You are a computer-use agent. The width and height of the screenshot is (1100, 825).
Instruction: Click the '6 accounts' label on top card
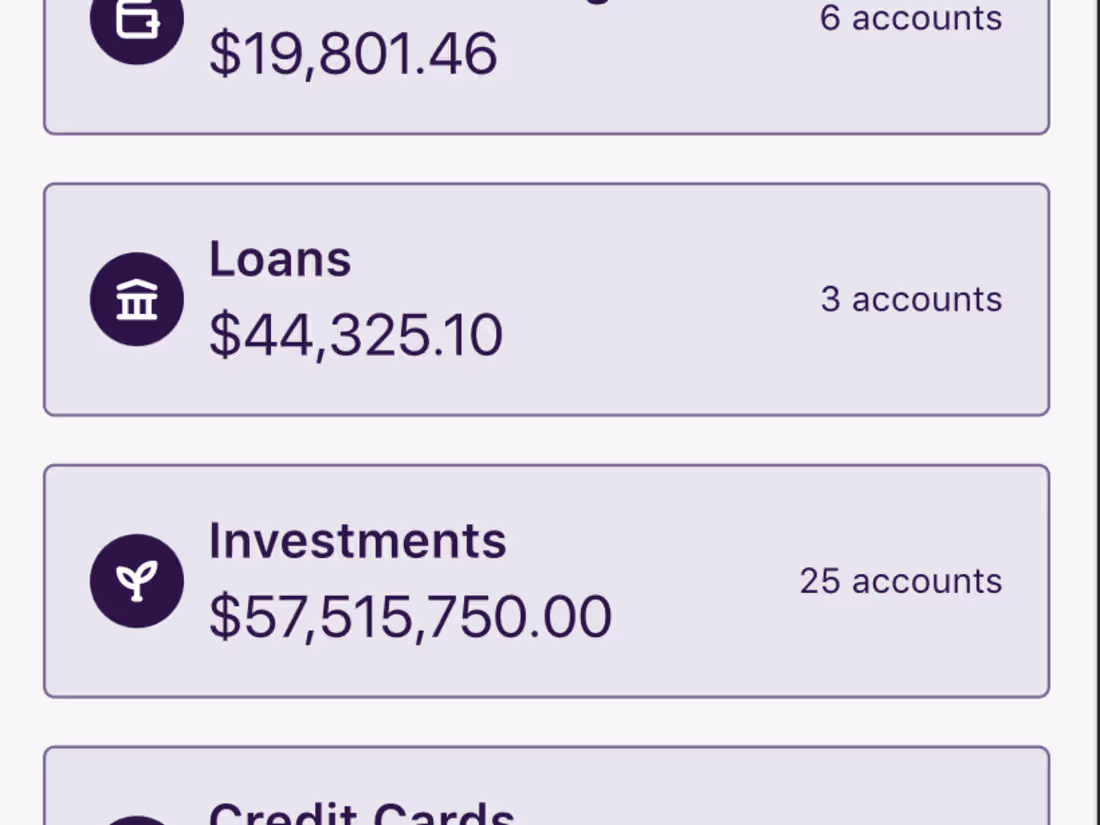pos(910,18)
